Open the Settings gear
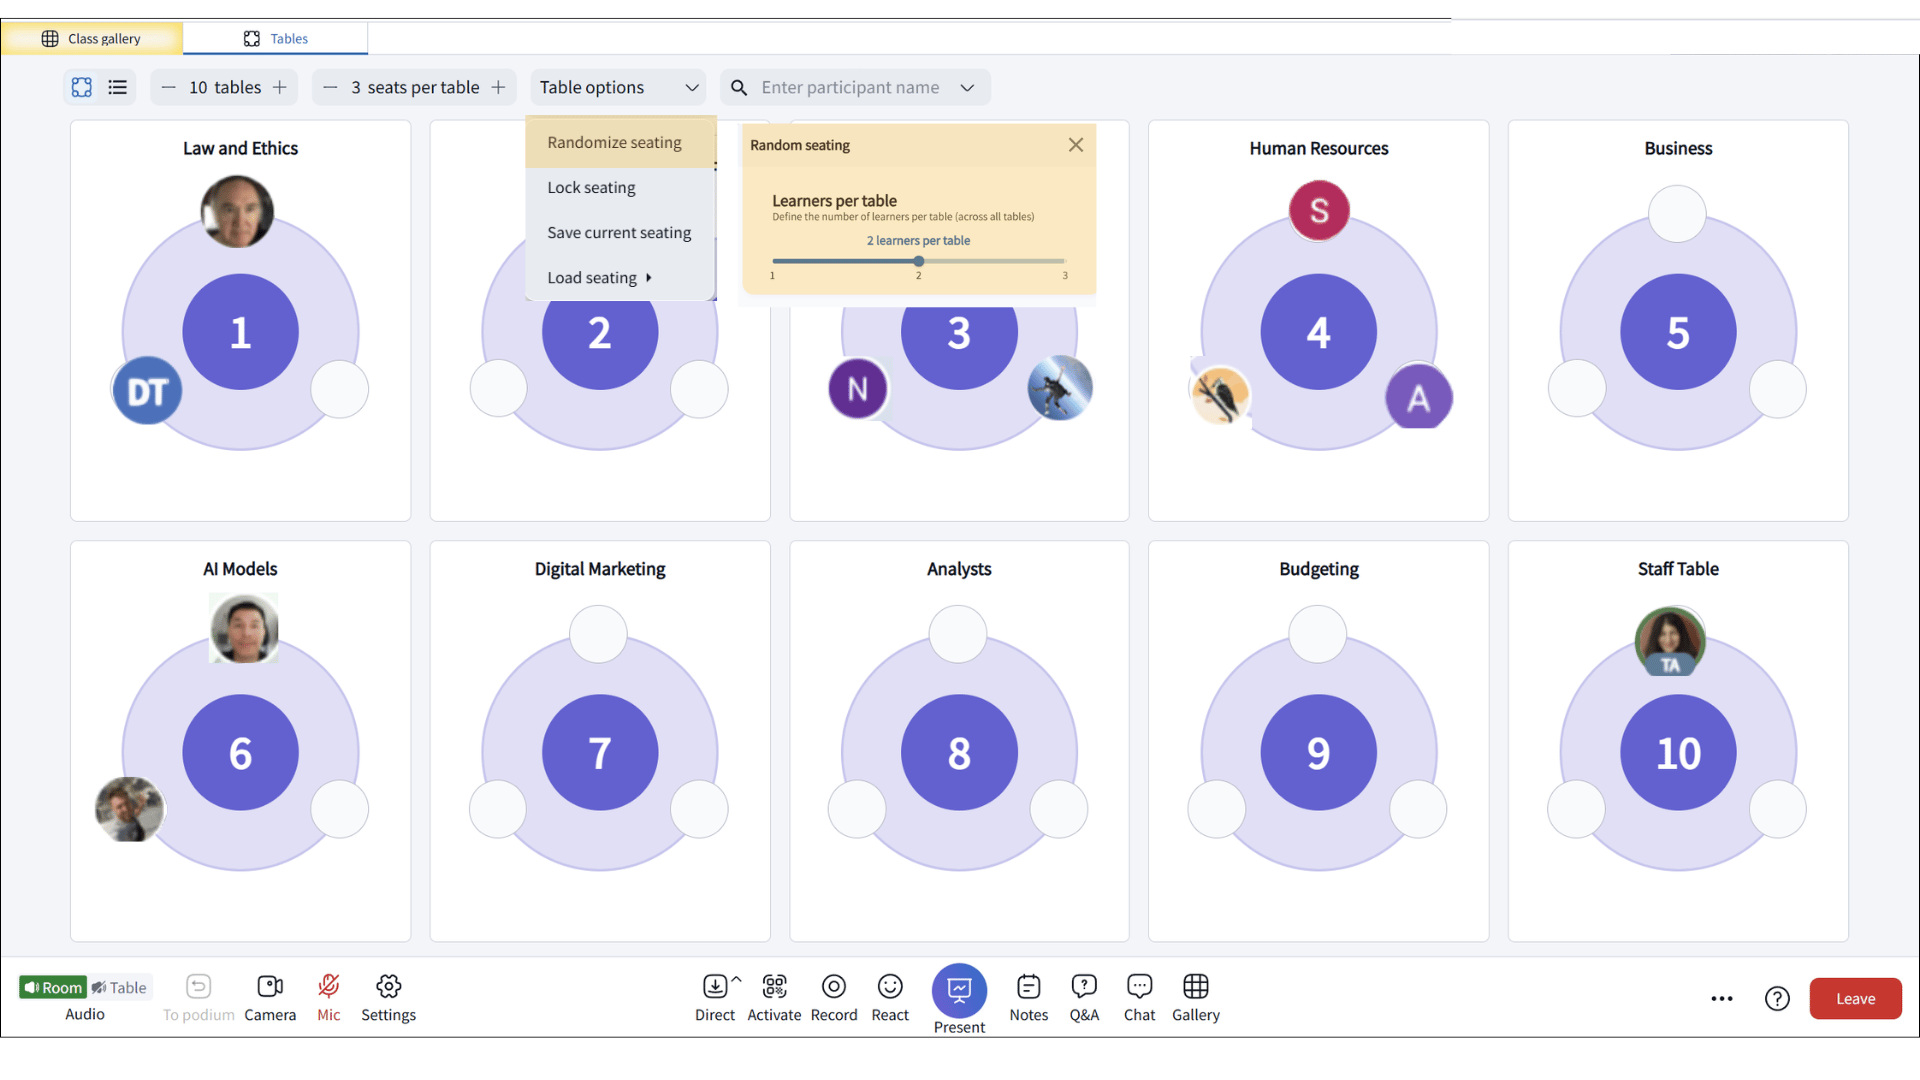Image resolution: width=1920 pixels, height=1080 pixels. click(389, 987)
